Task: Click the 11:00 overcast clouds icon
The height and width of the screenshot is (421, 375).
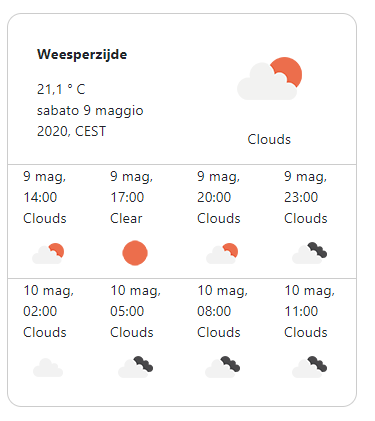Action: [x=309, y=367]
